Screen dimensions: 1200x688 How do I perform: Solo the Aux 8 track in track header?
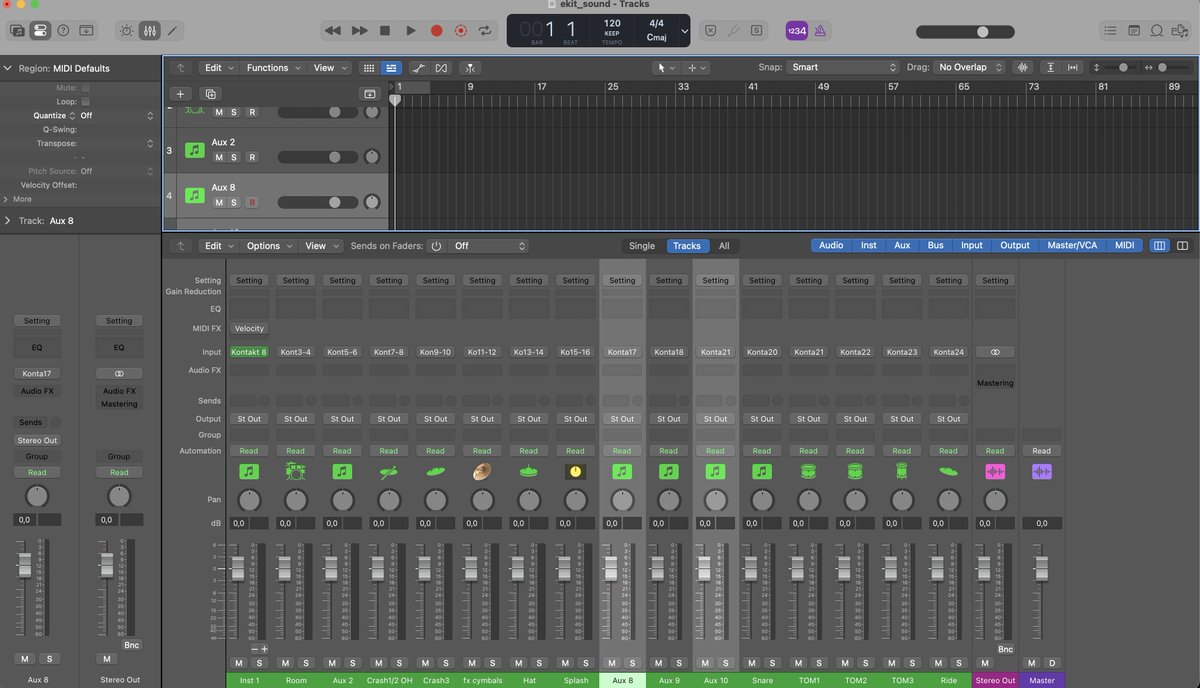234,202
